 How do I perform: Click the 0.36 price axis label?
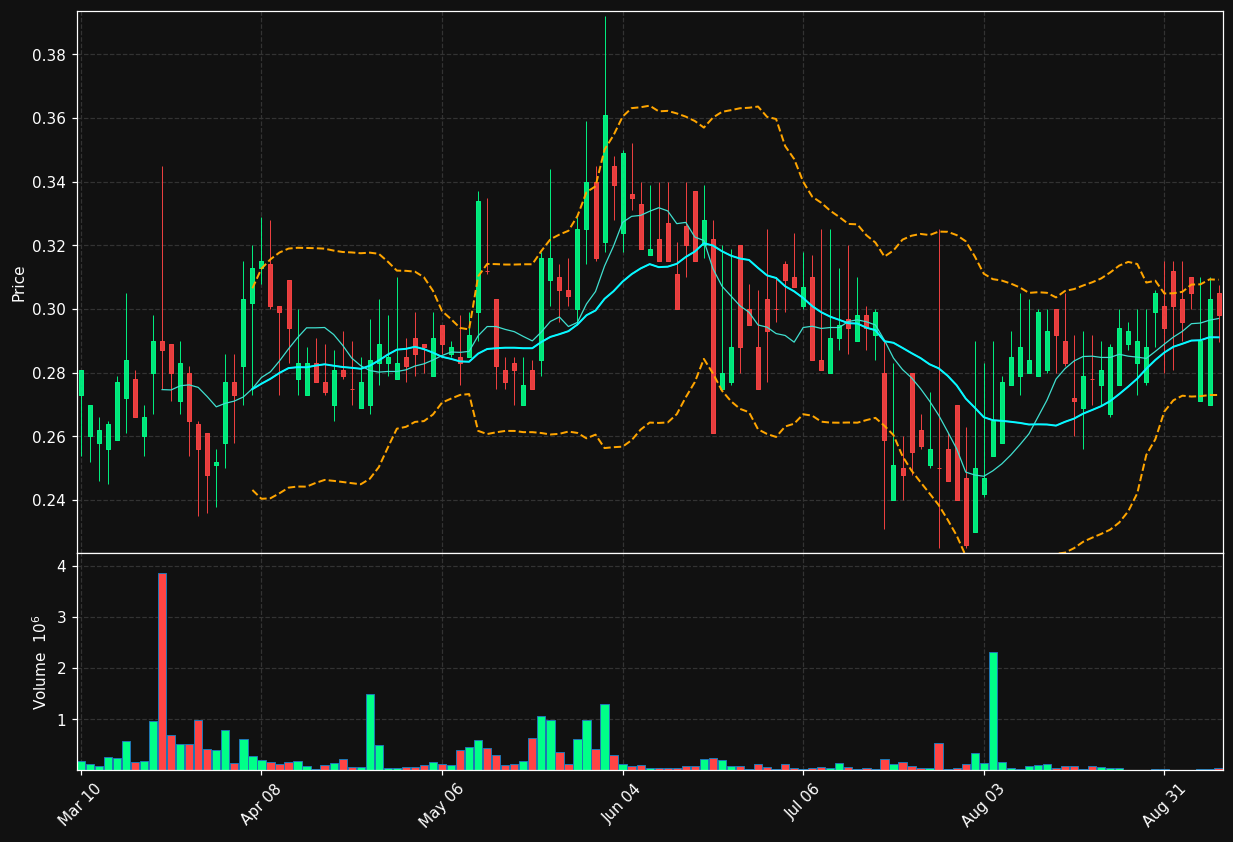click(50, 119)
